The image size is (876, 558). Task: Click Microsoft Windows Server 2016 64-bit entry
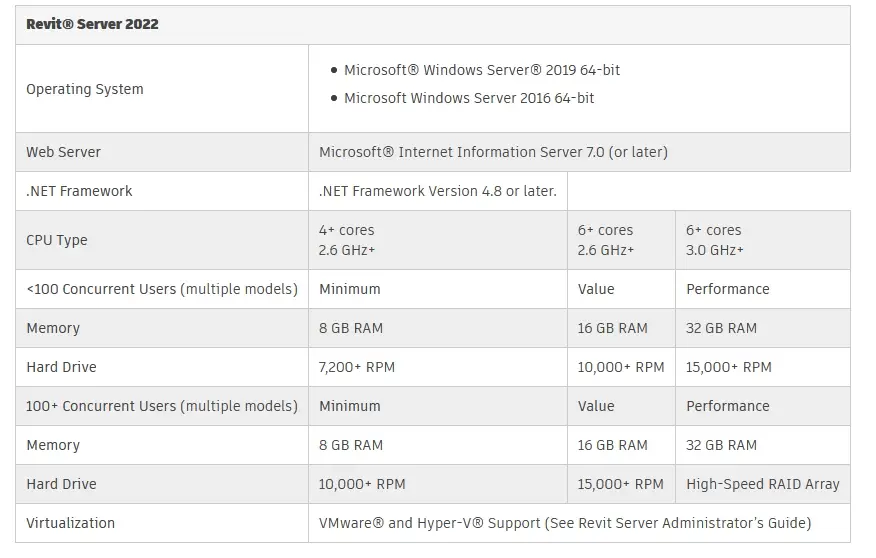469,98
